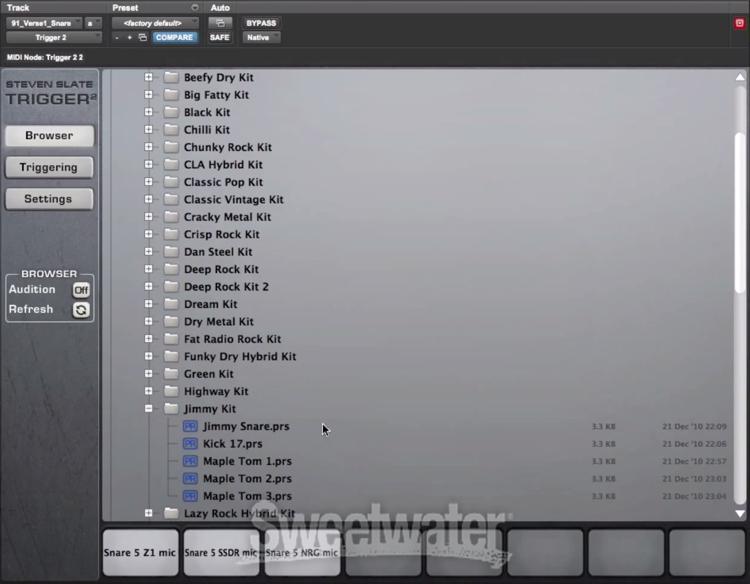Select the CLA Hybrid Kit folder icon
The image size is (750, 584).
pyautogui.click(x=171, y=165)
